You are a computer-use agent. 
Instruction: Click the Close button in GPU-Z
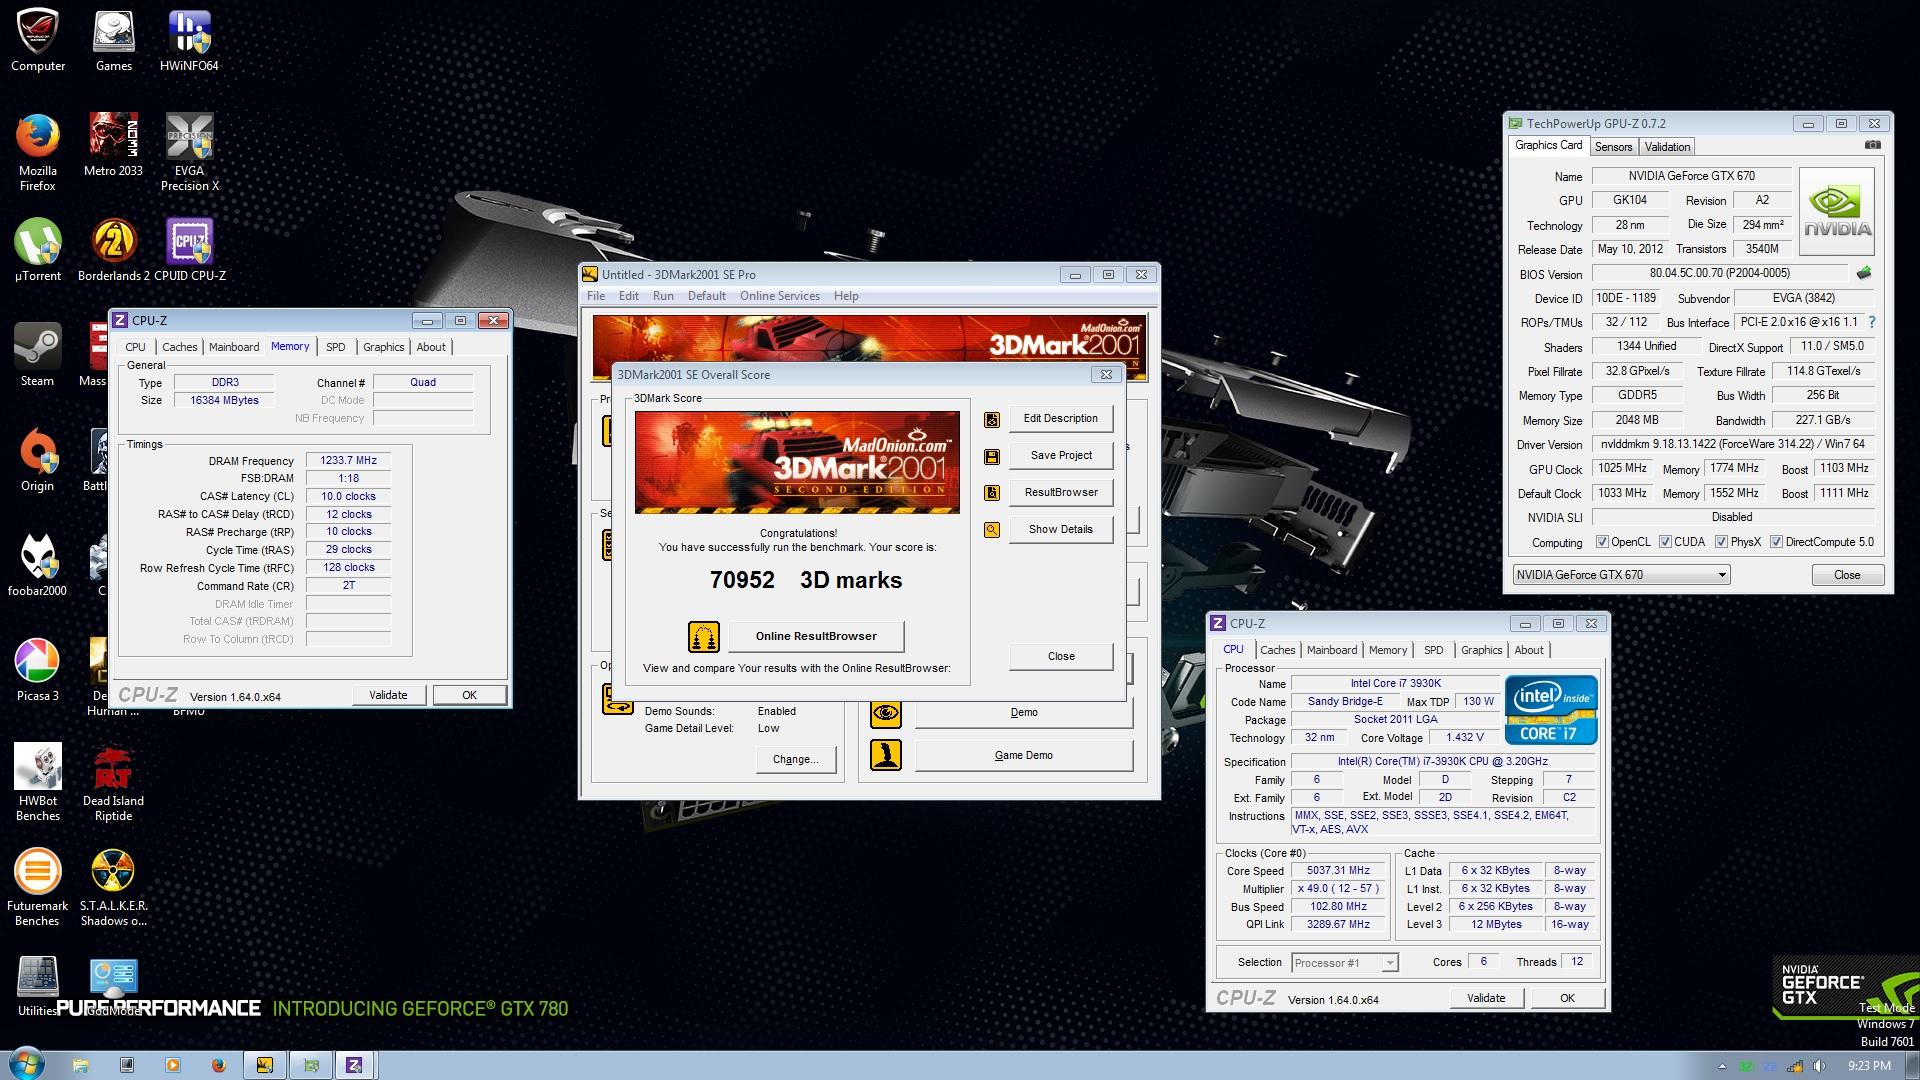(1847, 575)
